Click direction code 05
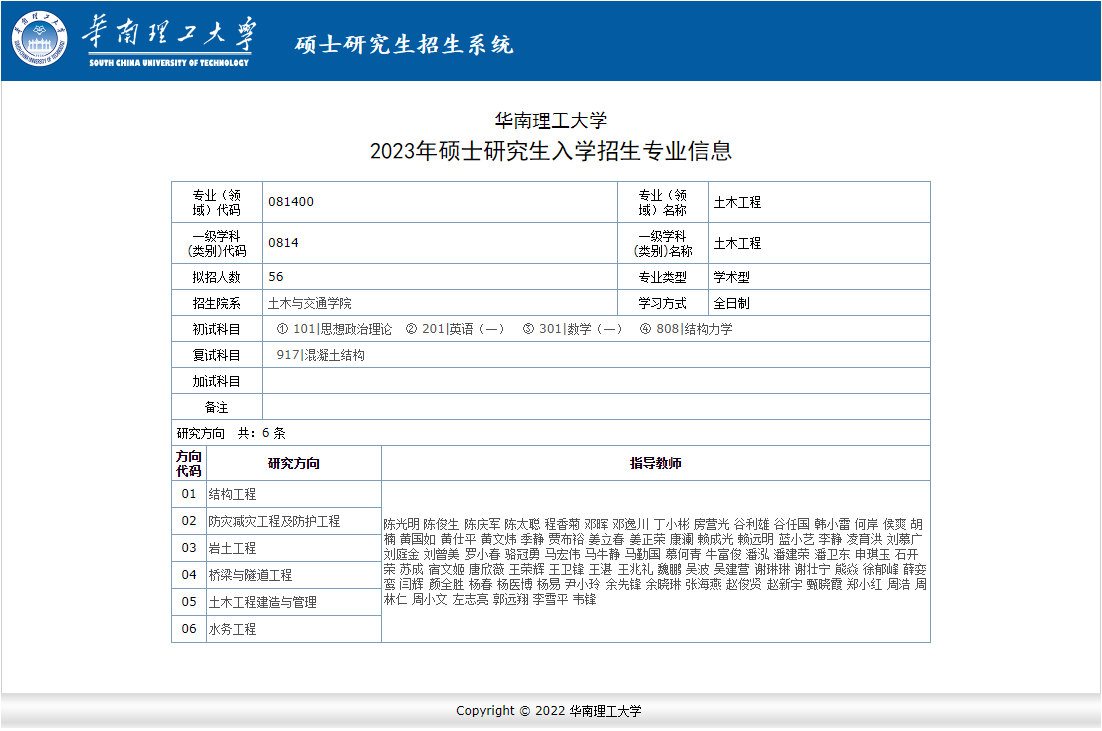The height and width of the screenshot is (731, 1102). pos(189,602)
